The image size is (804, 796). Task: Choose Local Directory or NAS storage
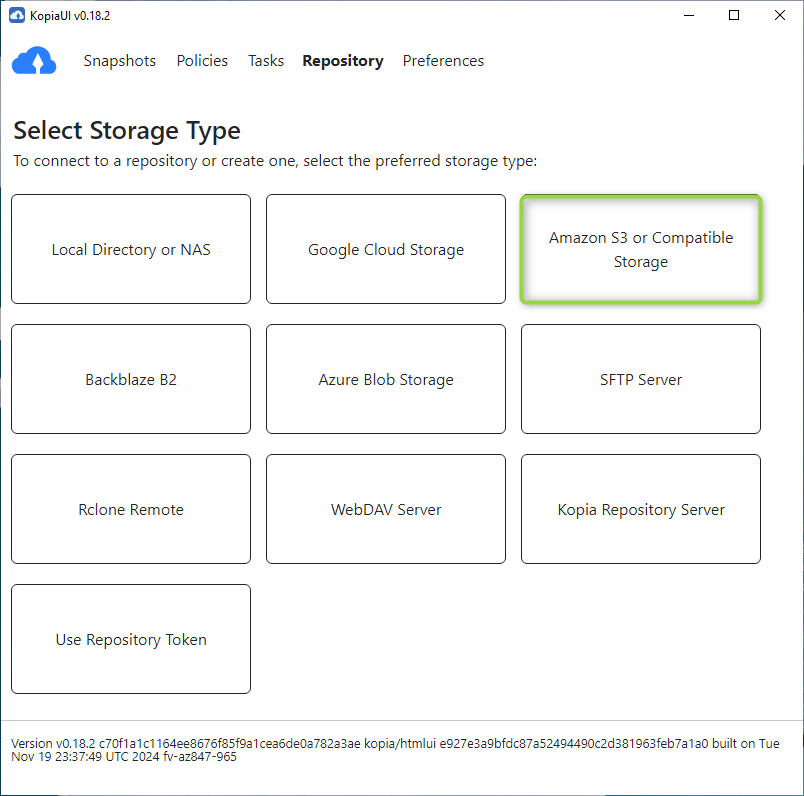[131, 249]
